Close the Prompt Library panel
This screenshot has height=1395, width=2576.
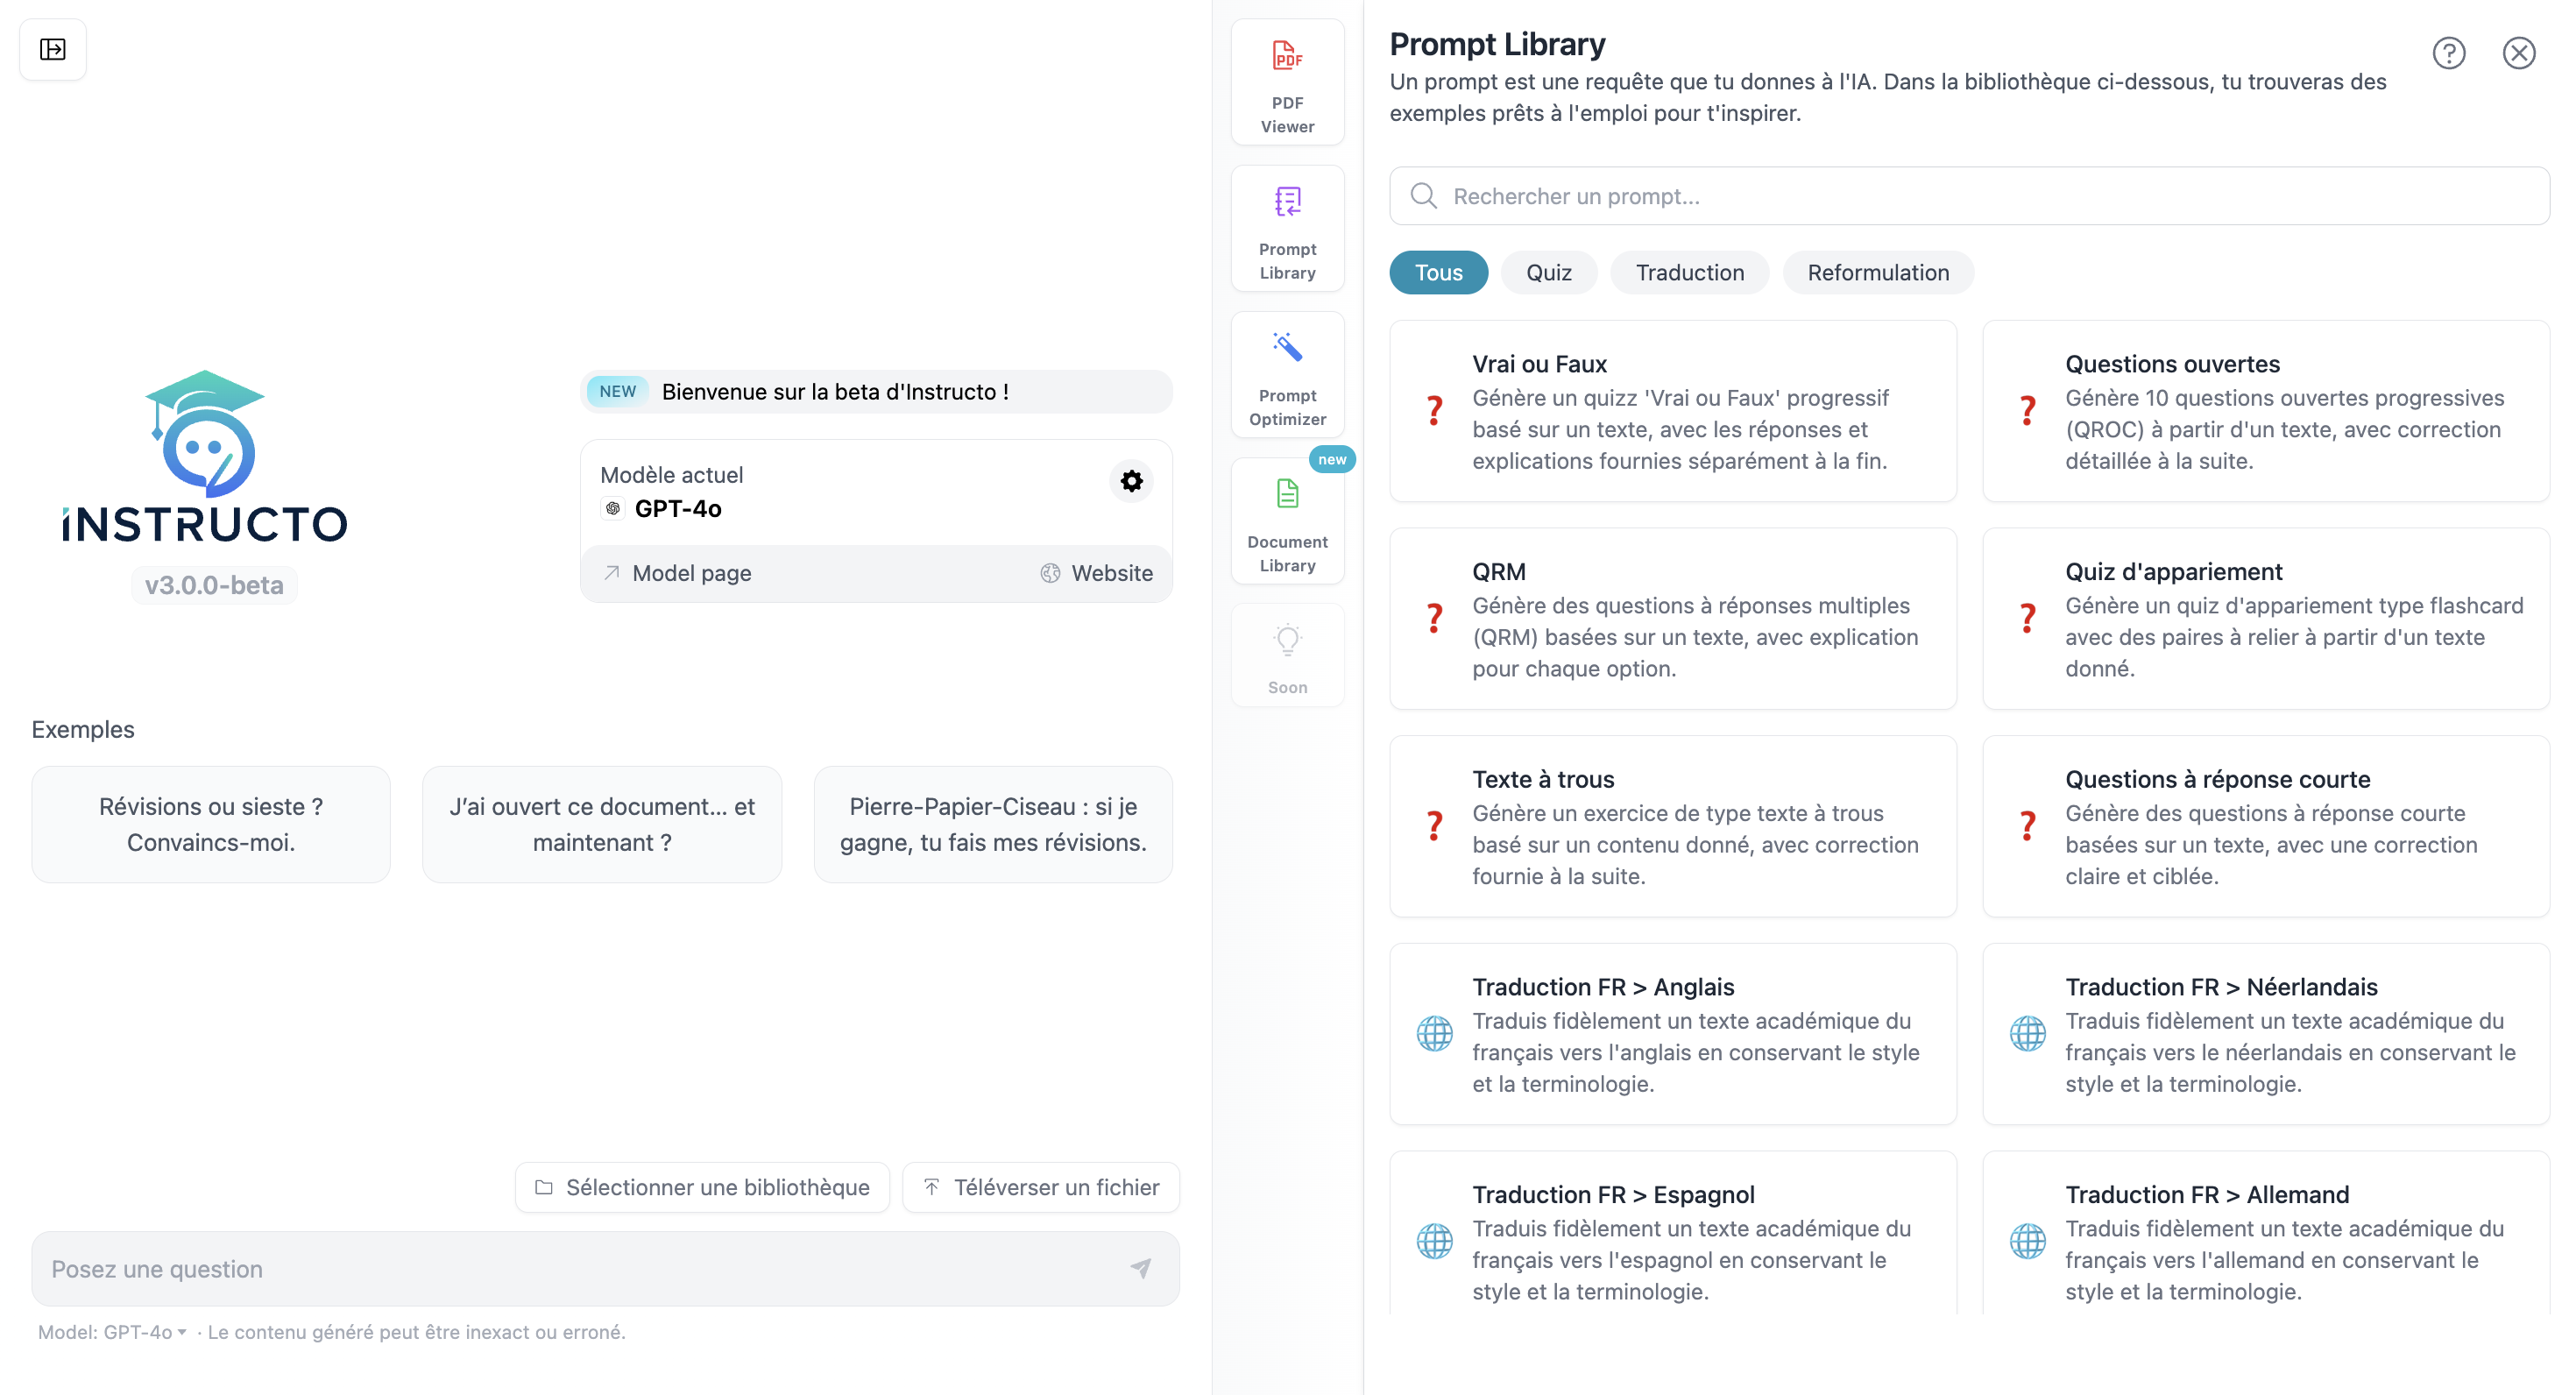[2518, 53]
